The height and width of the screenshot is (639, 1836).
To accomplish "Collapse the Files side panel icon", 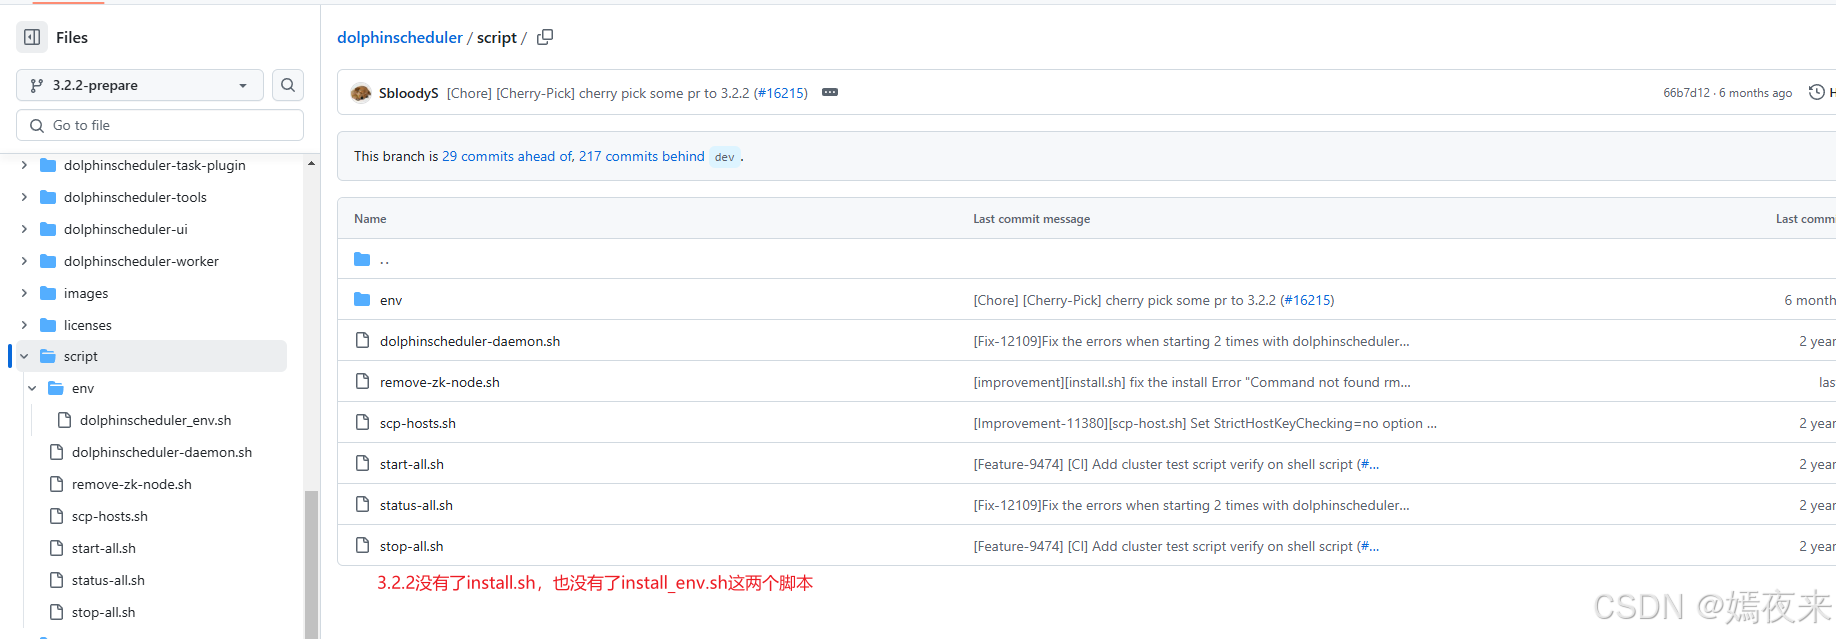I will coord(32,37).
